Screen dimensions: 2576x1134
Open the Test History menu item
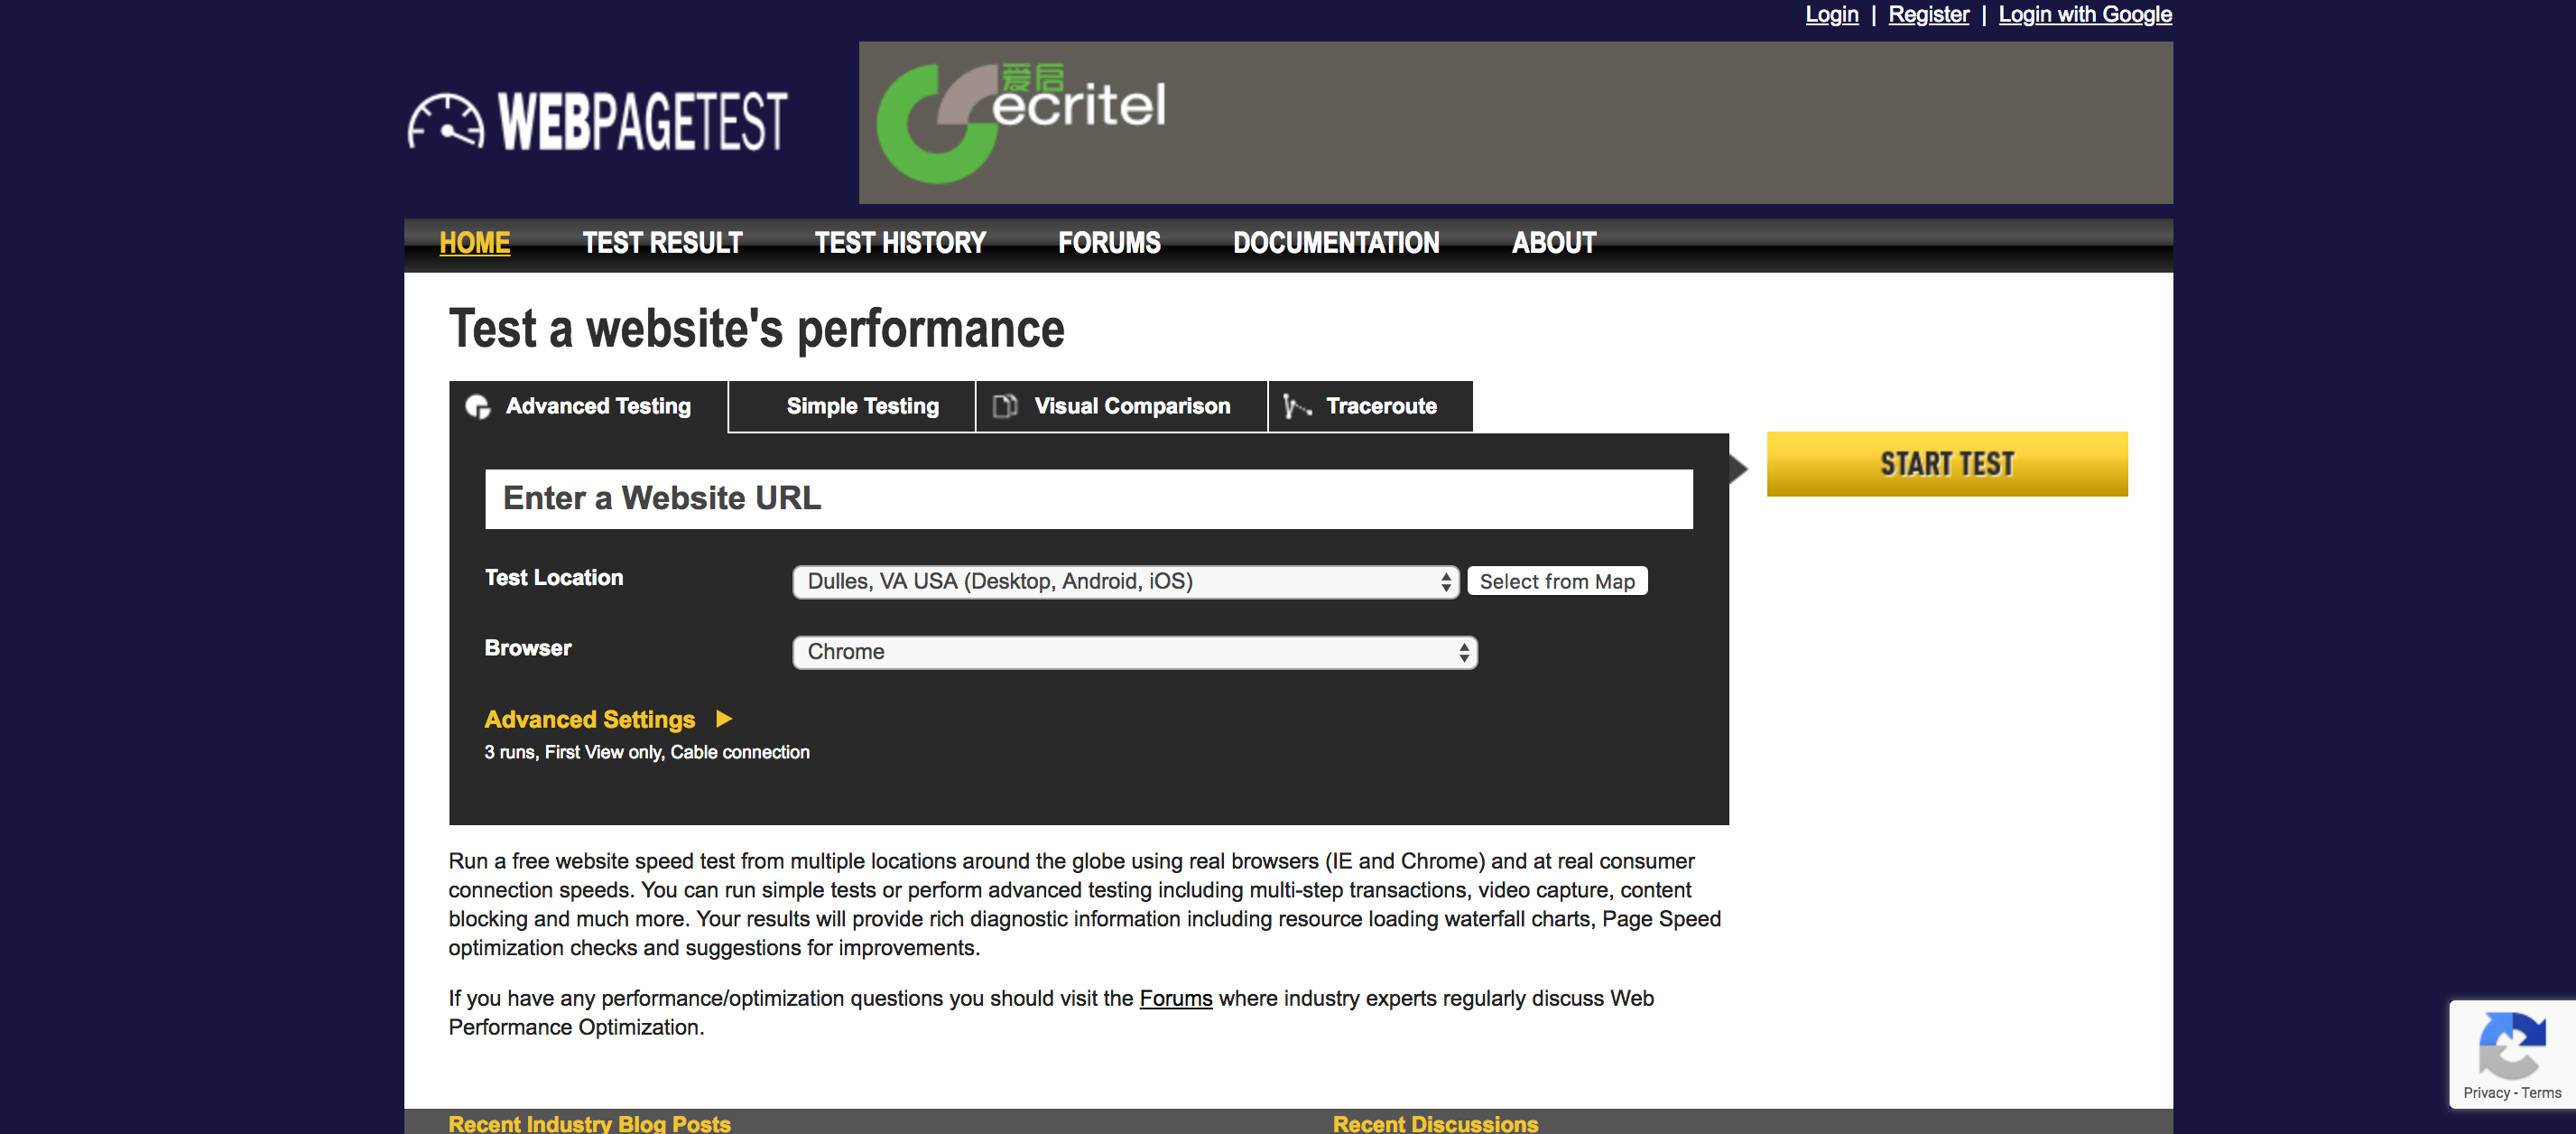[900, 243]
